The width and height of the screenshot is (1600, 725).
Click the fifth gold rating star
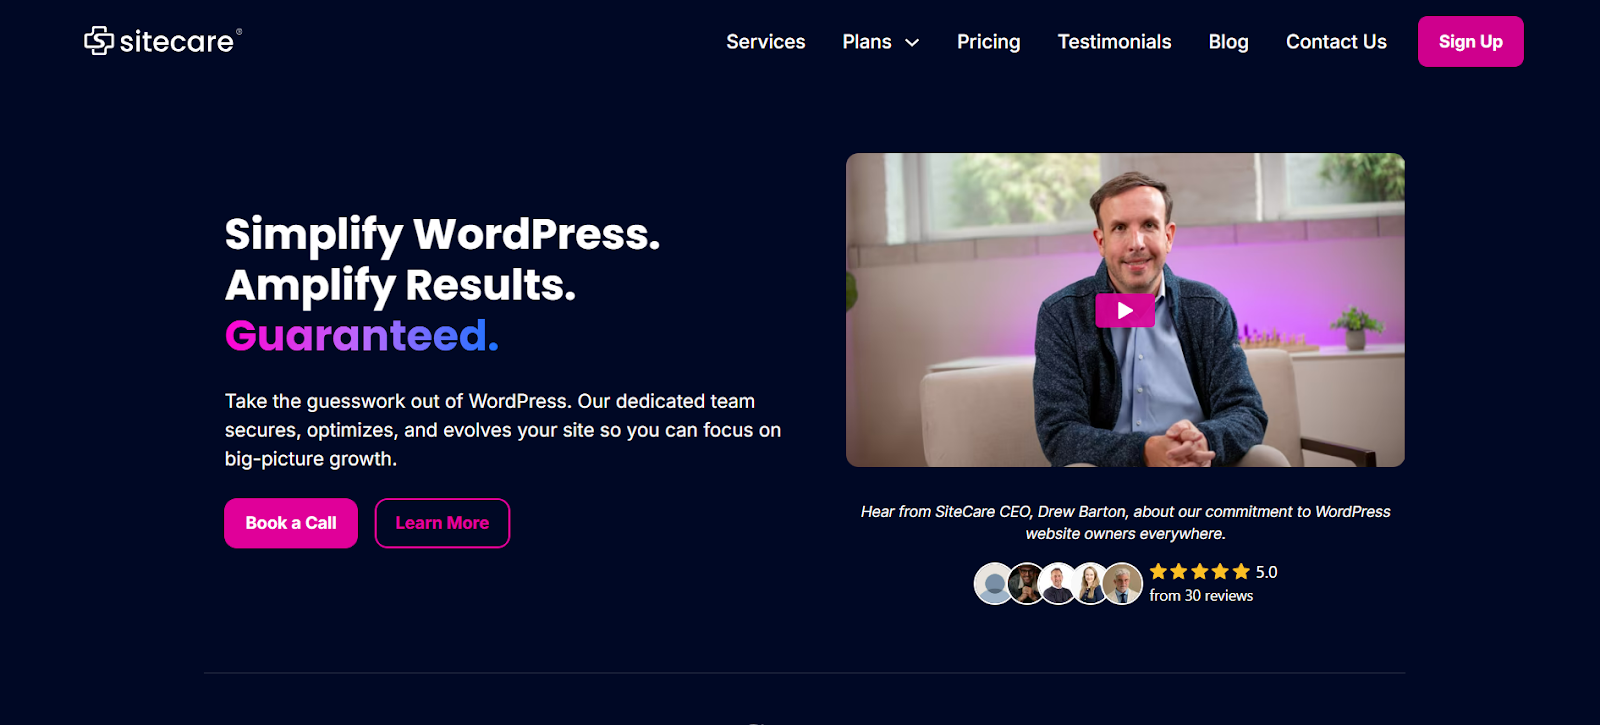(1241, 572)
